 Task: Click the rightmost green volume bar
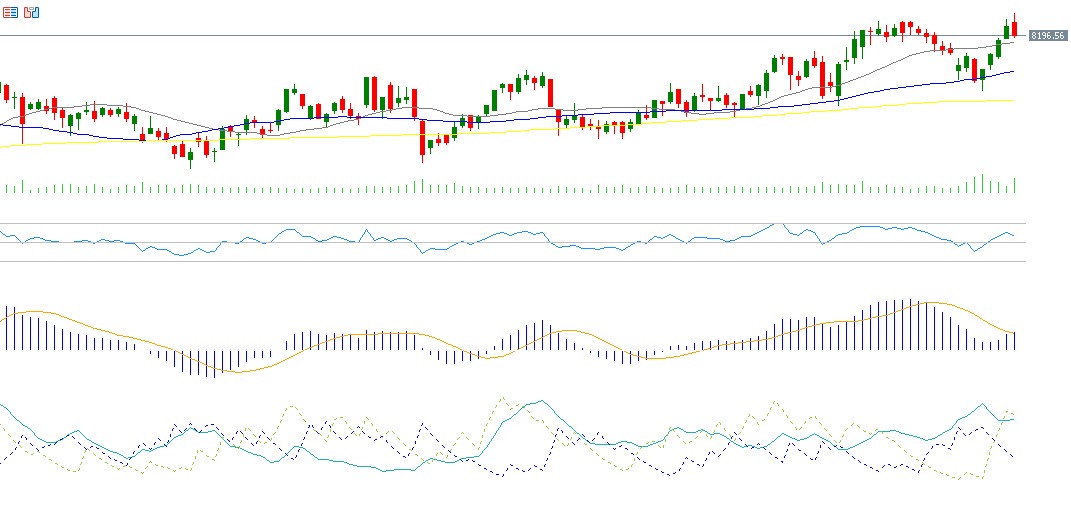point(1014,185)
